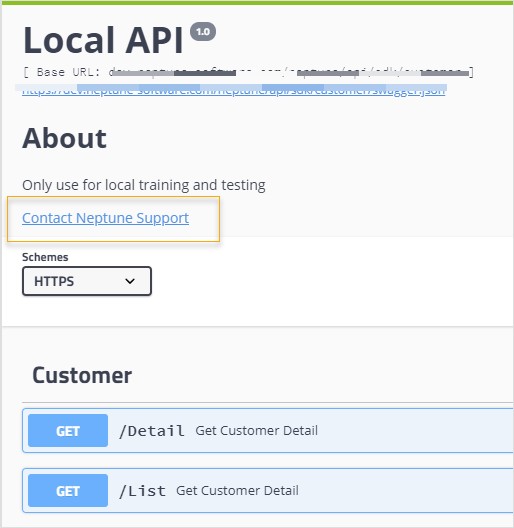Click the Base URL text line

click(248, 72)
